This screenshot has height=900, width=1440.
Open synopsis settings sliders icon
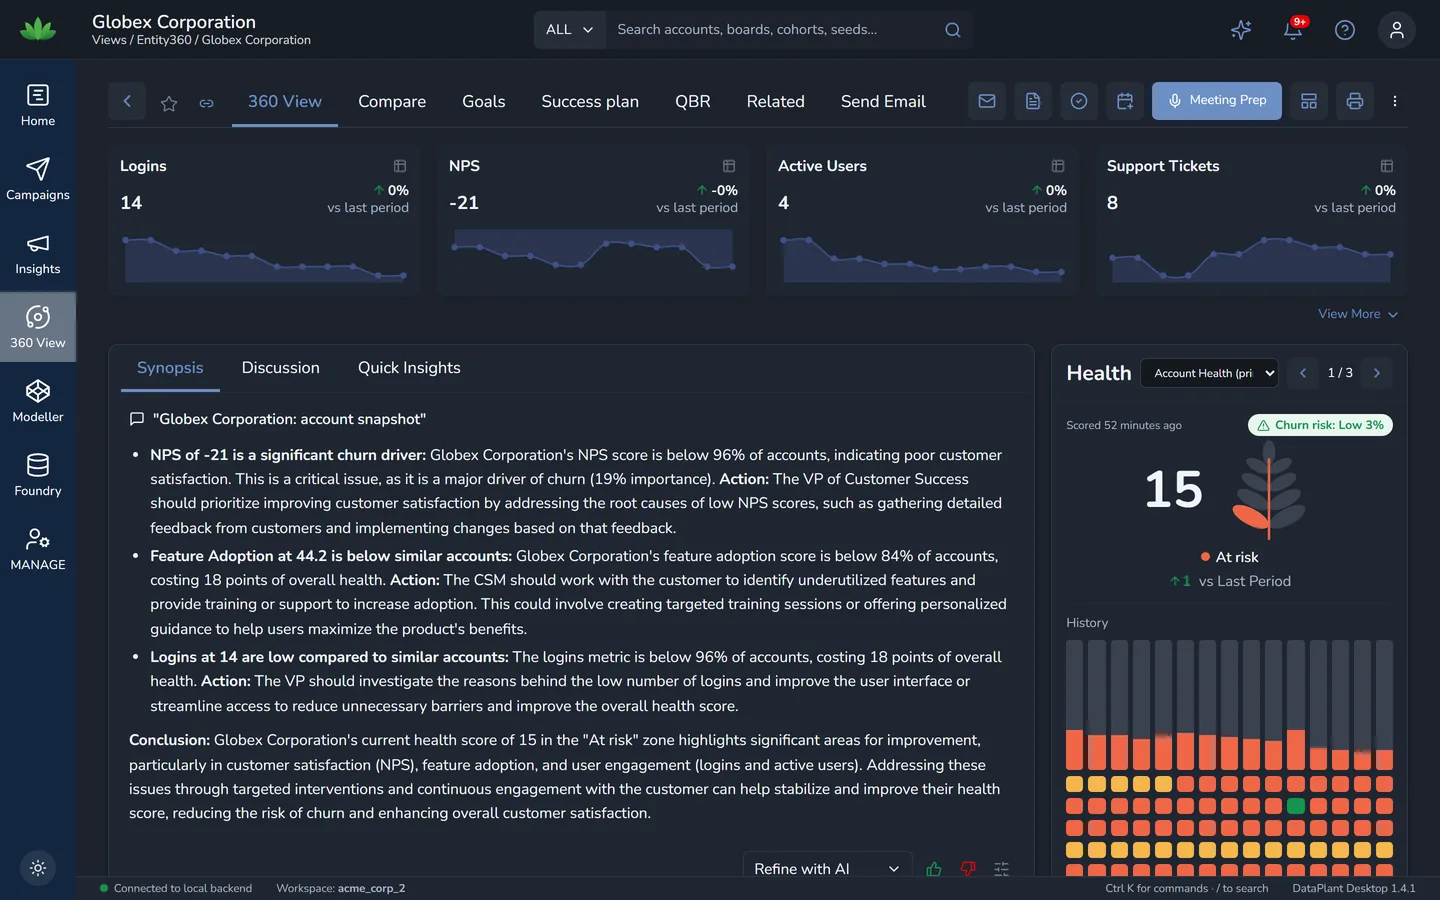click(1002, 869)
